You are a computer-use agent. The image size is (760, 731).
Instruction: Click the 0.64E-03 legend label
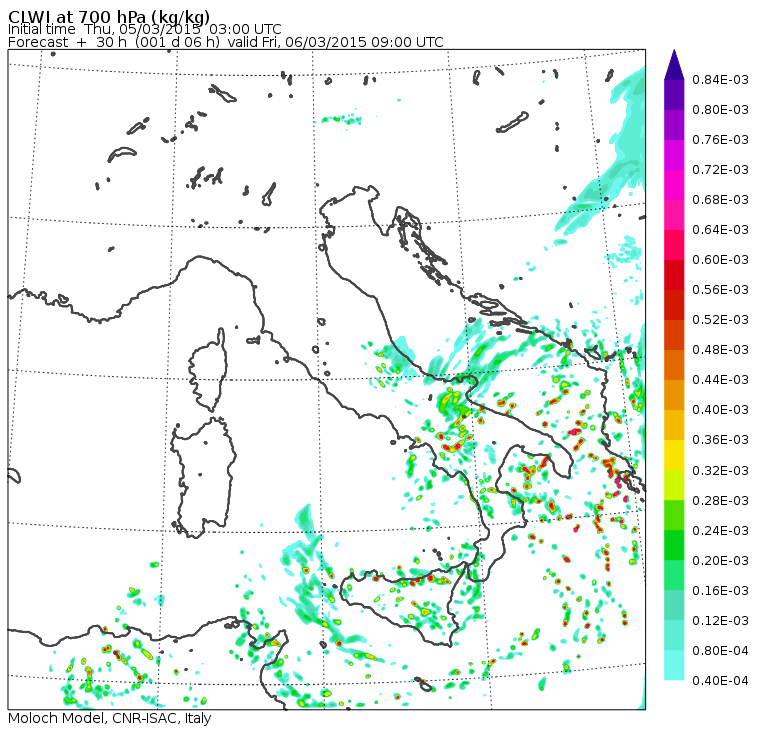click(x=720, y=230)
